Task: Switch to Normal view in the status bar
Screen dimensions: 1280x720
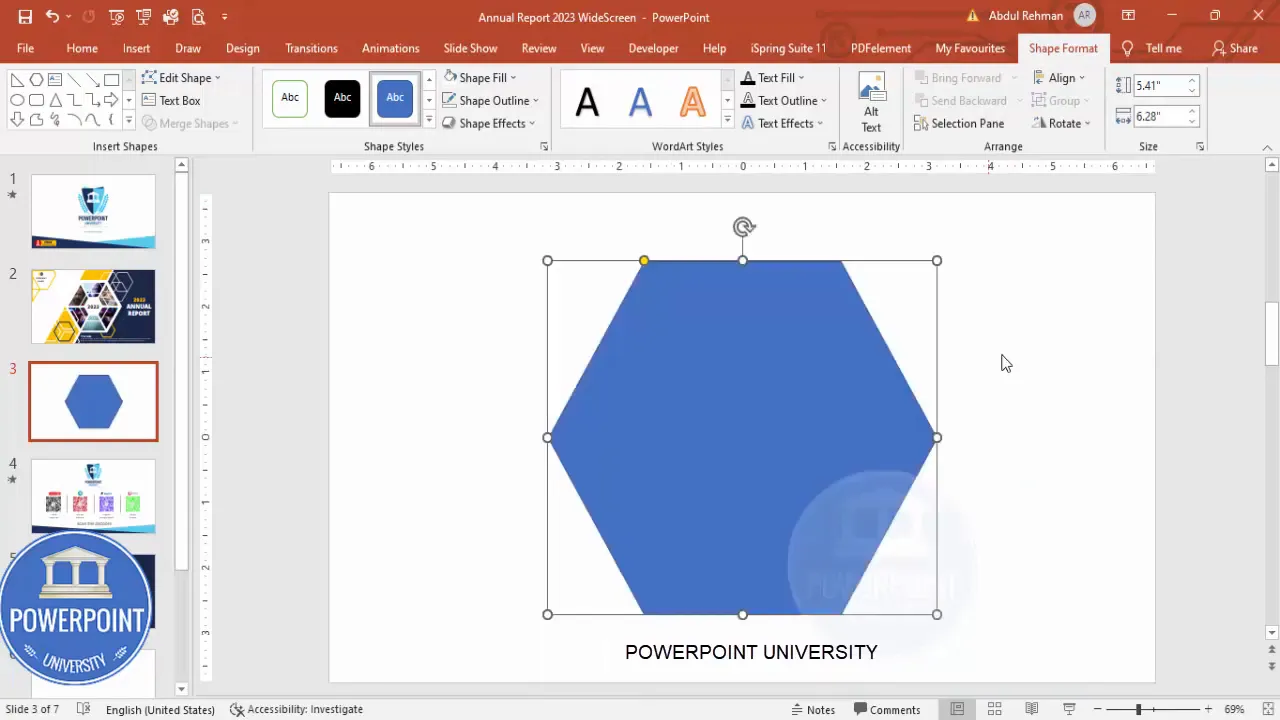Action: click(x=957, y=709)
